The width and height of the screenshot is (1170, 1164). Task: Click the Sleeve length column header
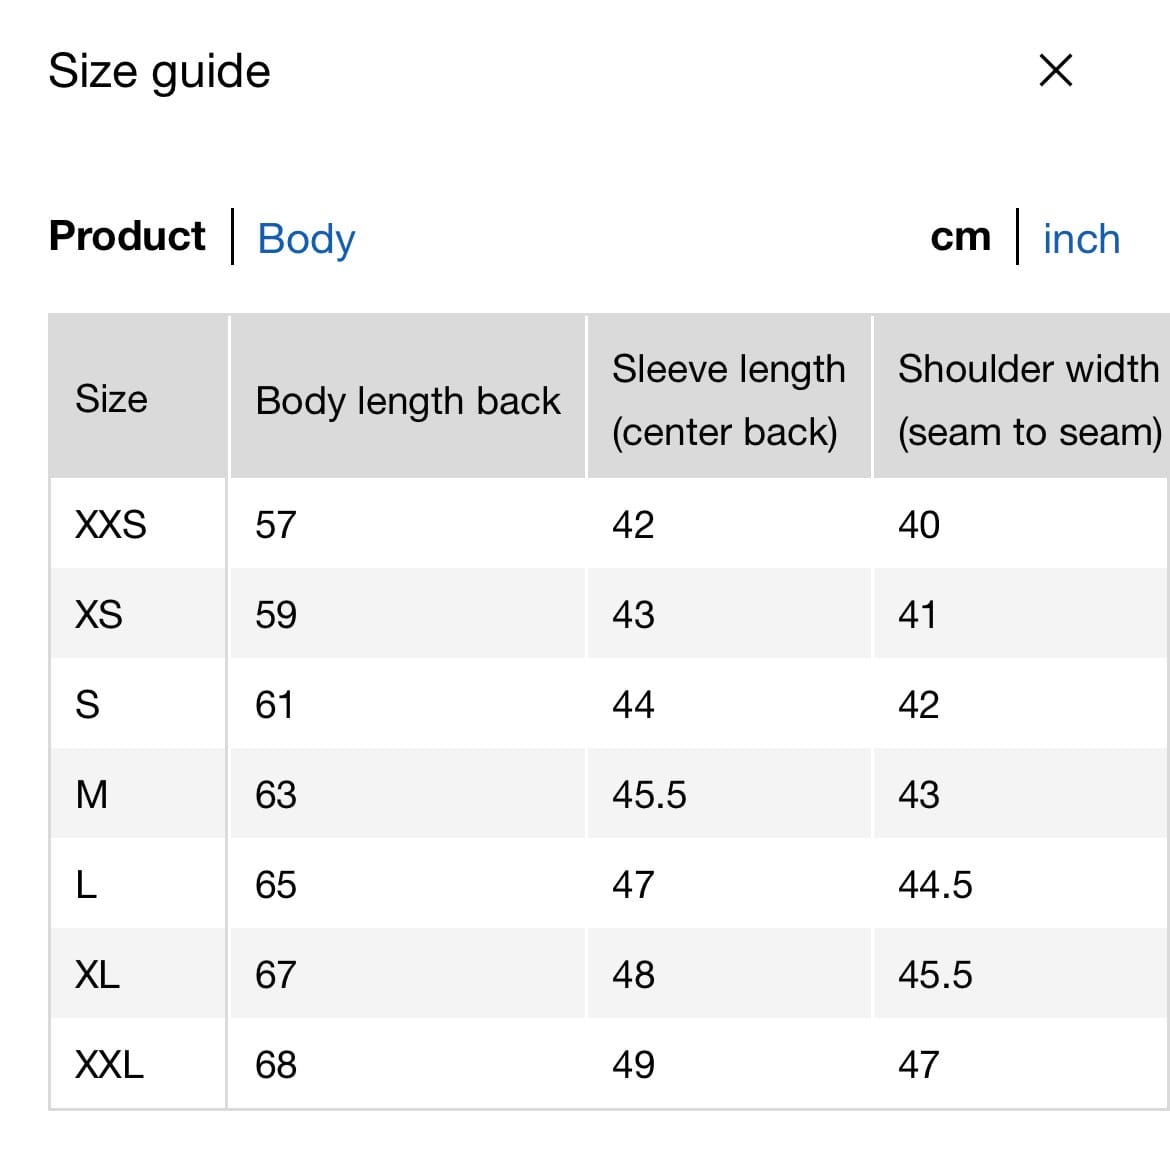click(x=728, y=400)
